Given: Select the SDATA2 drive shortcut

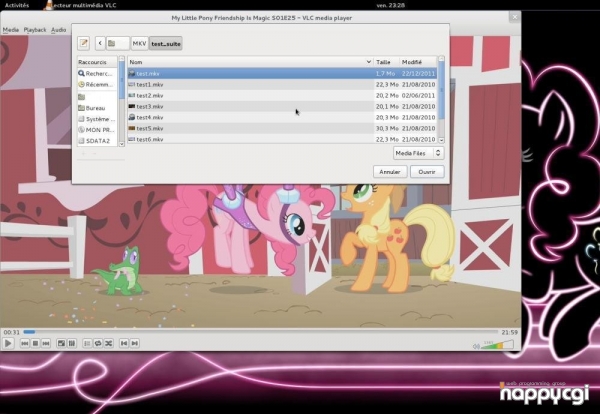Looking at the screenshot, I should click(x=98, y=141).
